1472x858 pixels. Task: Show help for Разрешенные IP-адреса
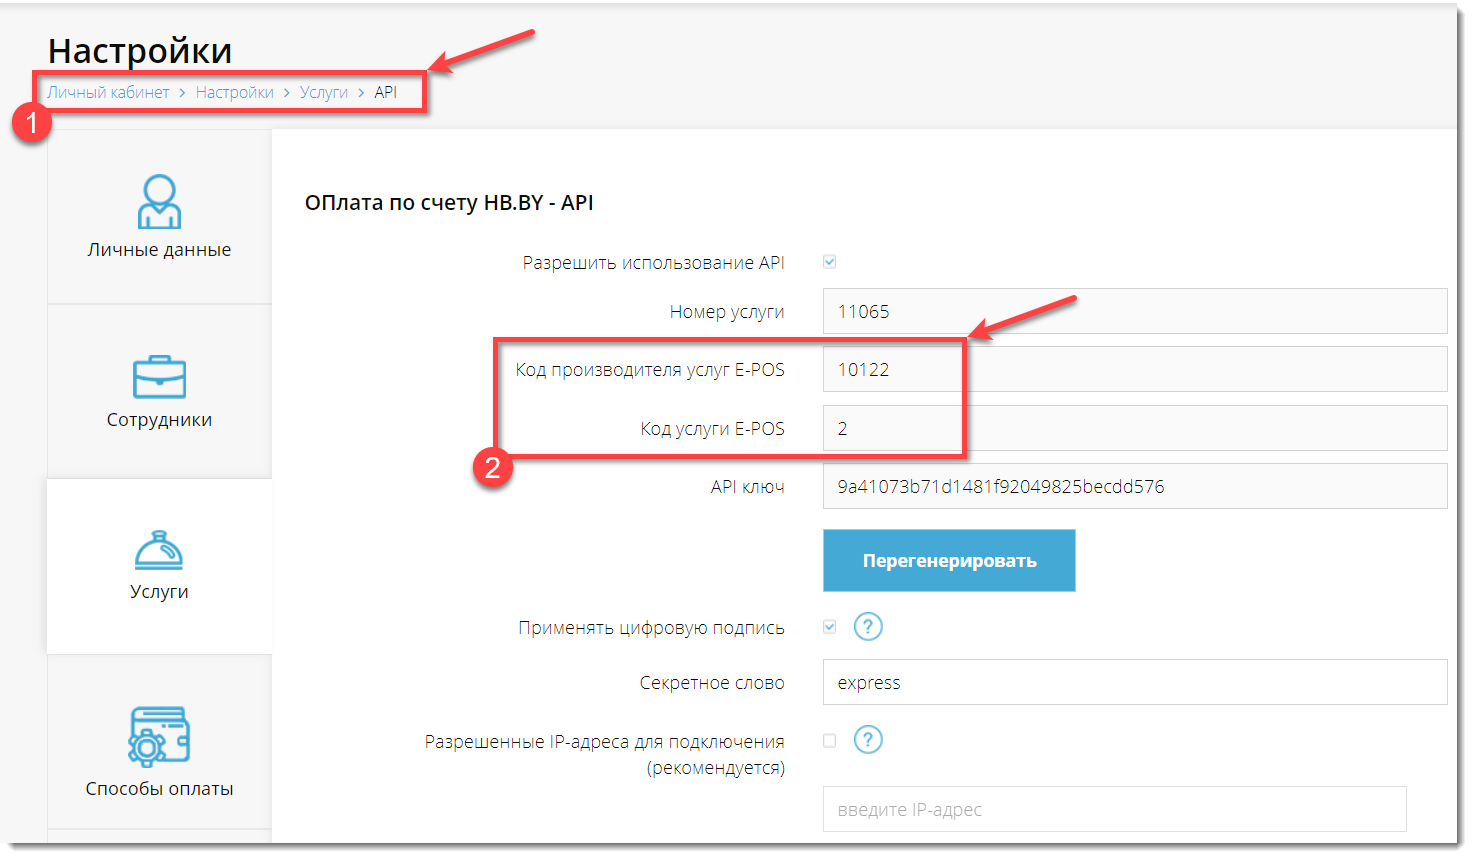click(868, 740)
